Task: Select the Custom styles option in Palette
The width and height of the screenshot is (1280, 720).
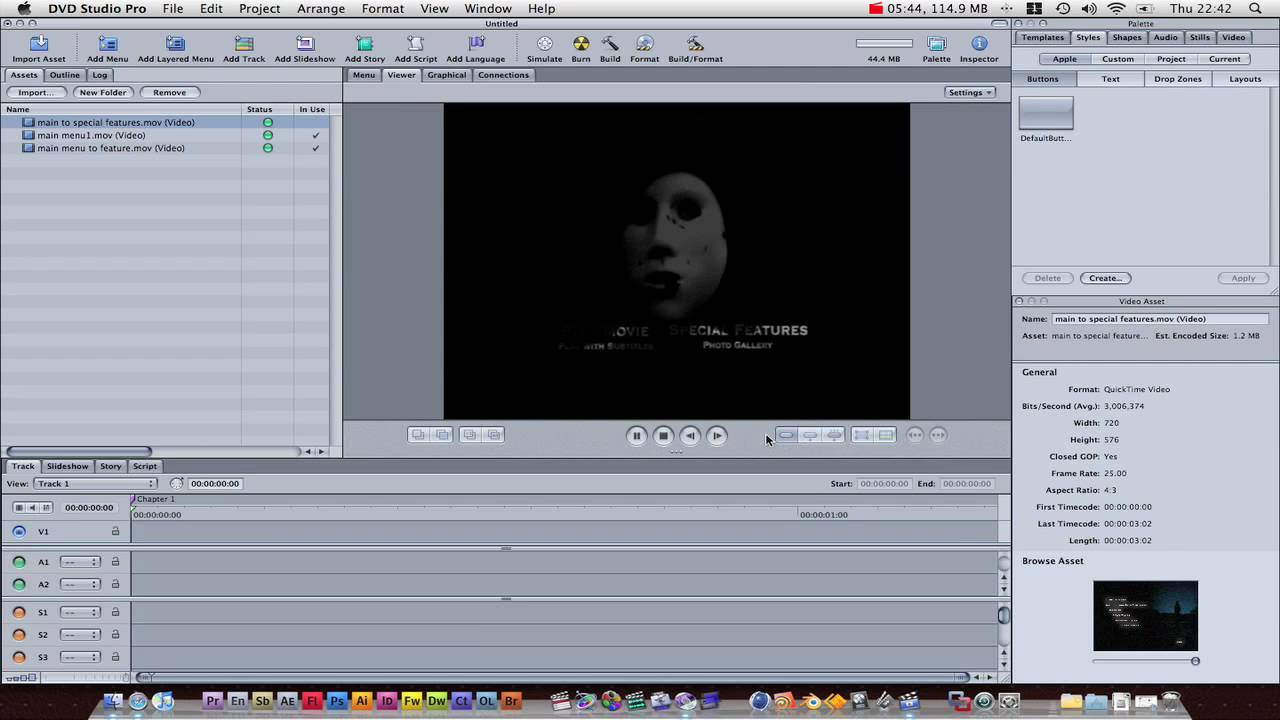Action: click(x=1118, y=59)
